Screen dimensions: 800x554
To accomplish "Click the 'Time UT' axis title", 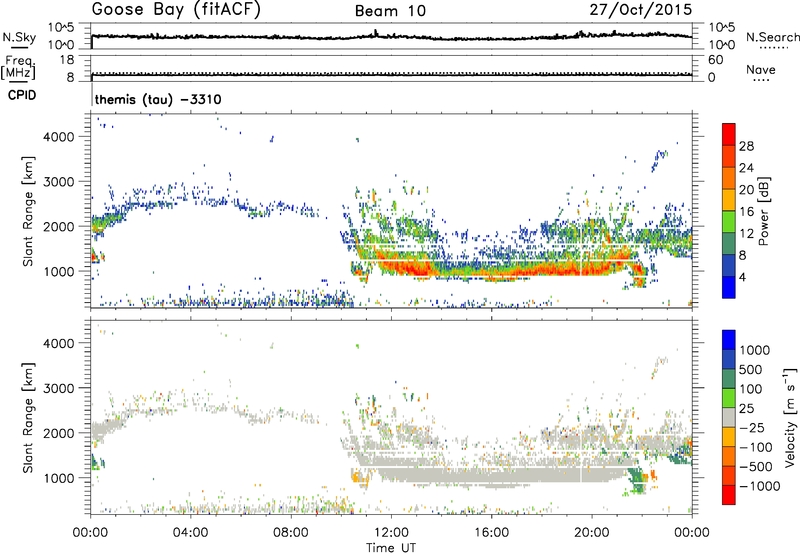I will (x=391, y=548).
